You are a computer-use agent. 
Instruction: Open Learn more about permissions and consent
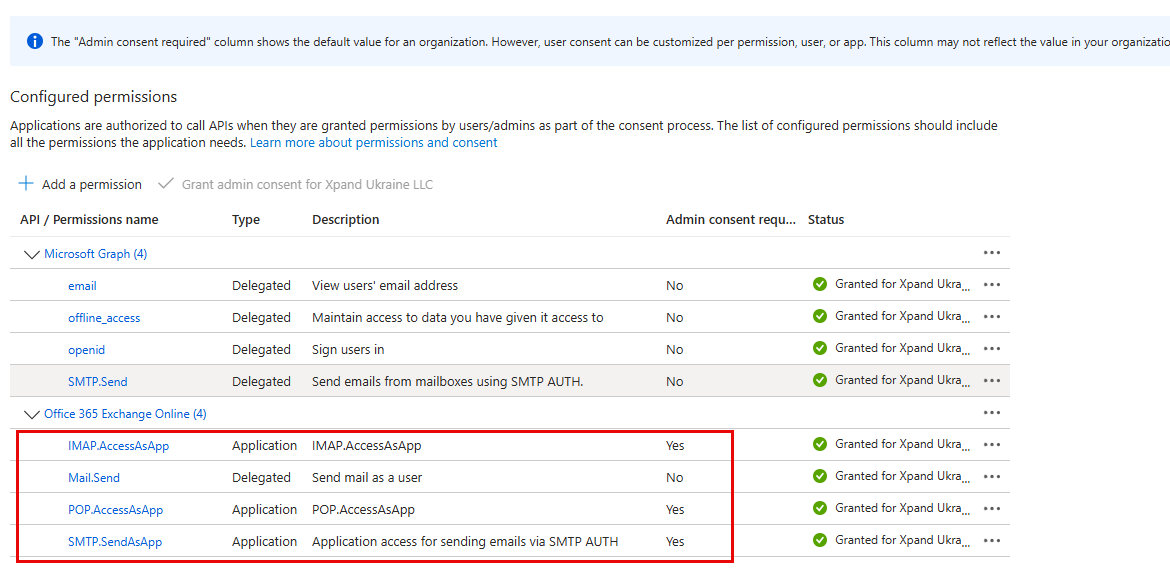click(373, 143)
